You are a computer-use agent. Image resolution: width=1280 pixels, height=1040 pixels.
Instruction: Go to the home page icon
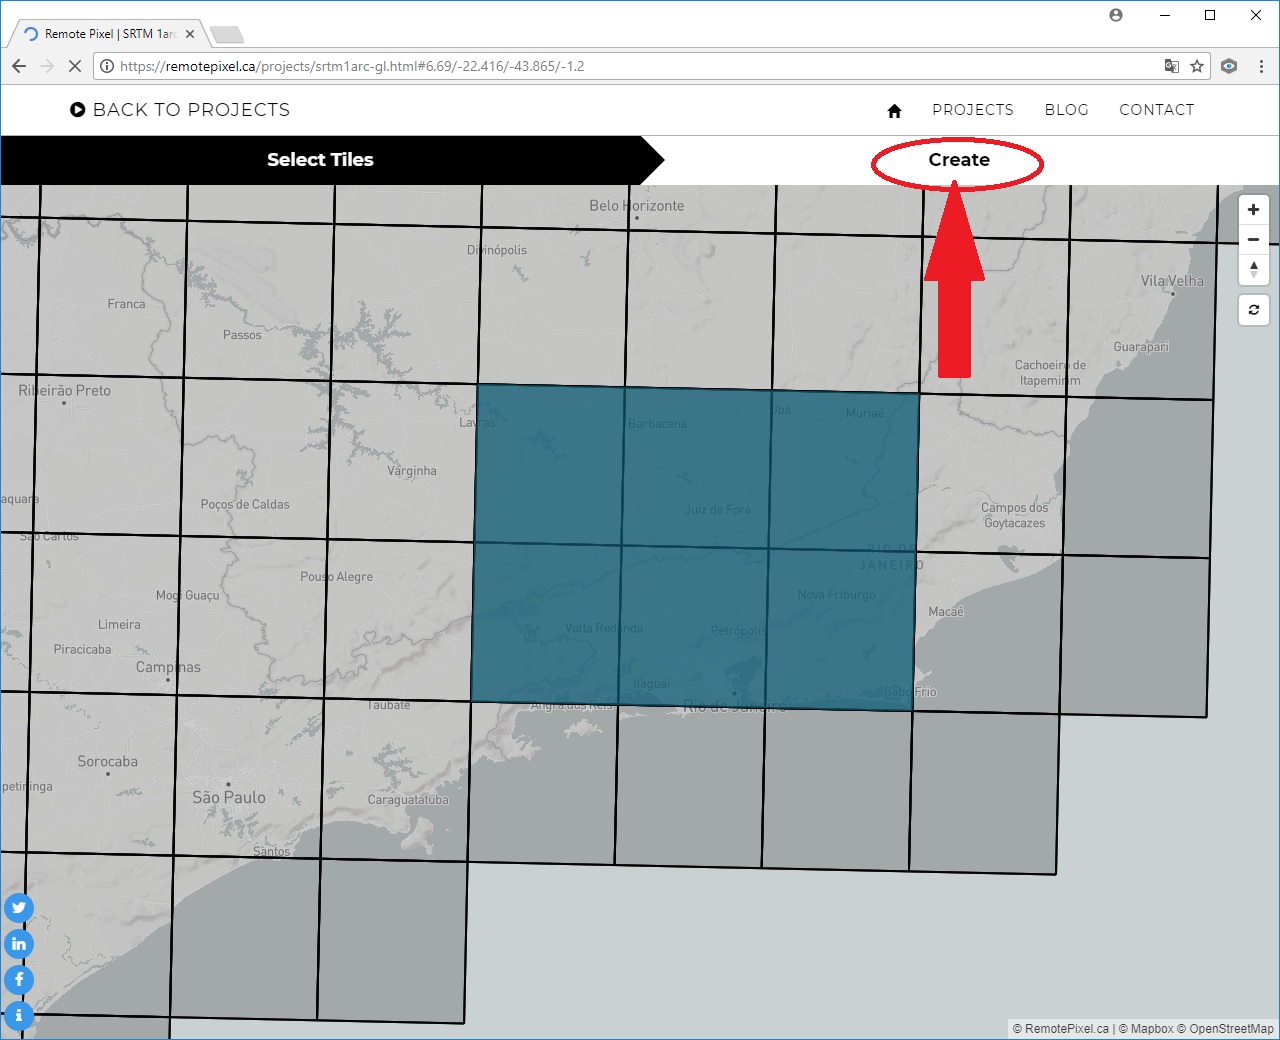point(894,111)
